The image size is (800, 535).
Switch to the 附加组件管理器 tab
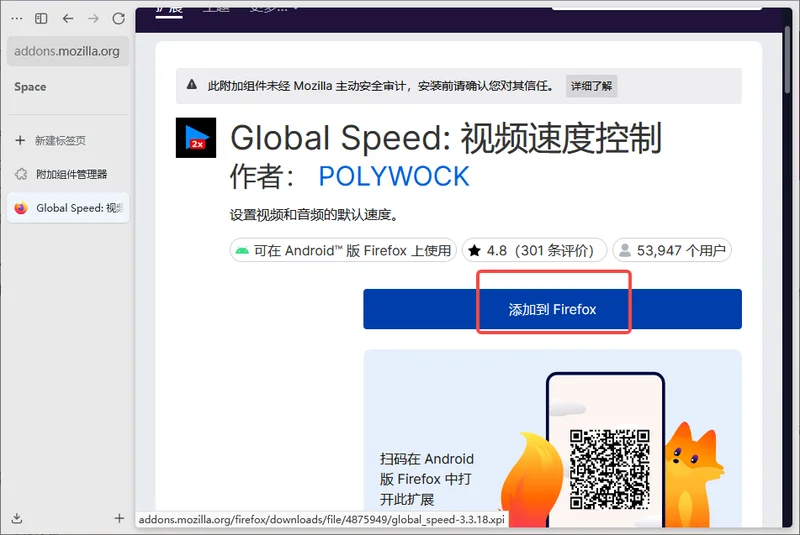68,174
